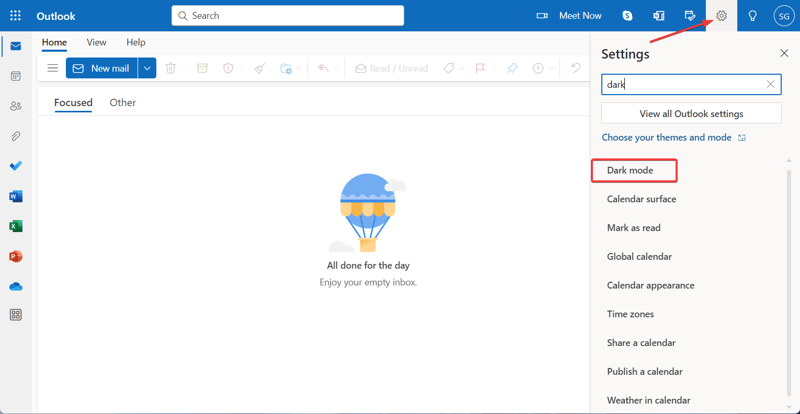The width and height of the screenshot is (800, 414).
Task: Click the Report shield icon
Action: click(228, 68)
